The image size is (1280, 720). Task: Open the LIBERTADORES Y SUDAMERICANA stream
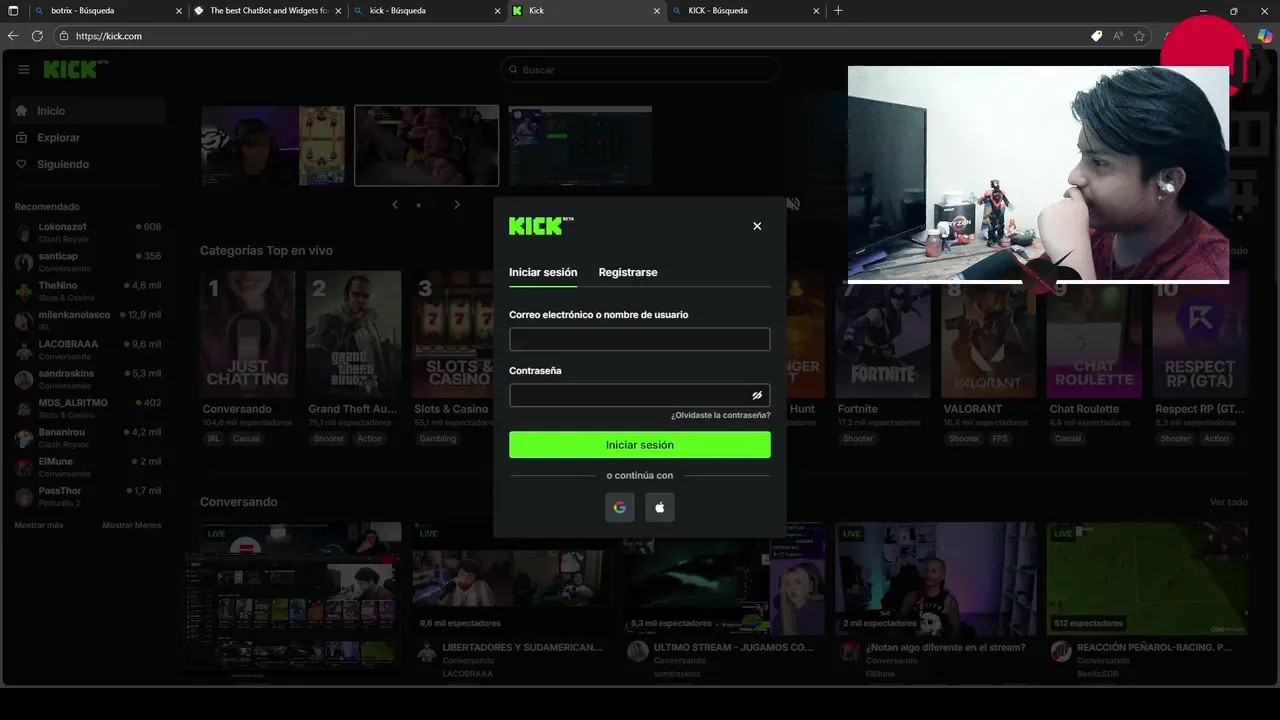click(512, 580)
